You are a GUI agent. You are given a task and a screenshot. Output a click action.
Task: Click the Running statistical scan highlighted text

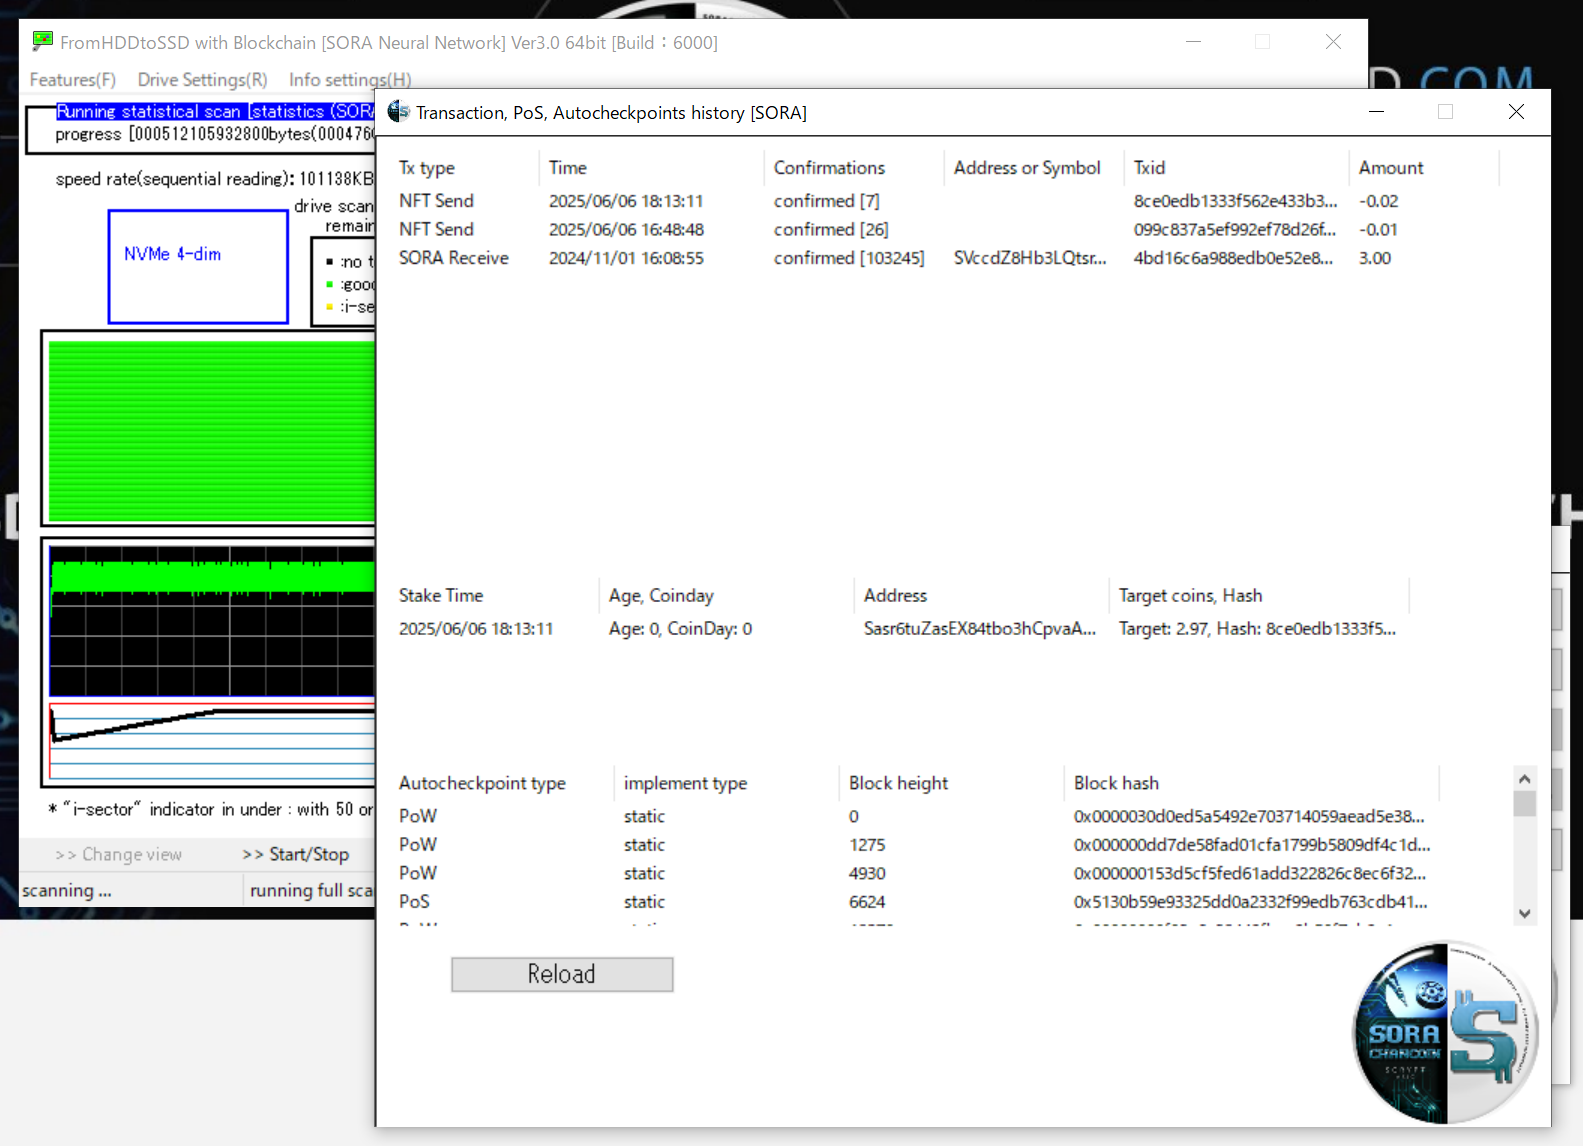tap(215, 111)
